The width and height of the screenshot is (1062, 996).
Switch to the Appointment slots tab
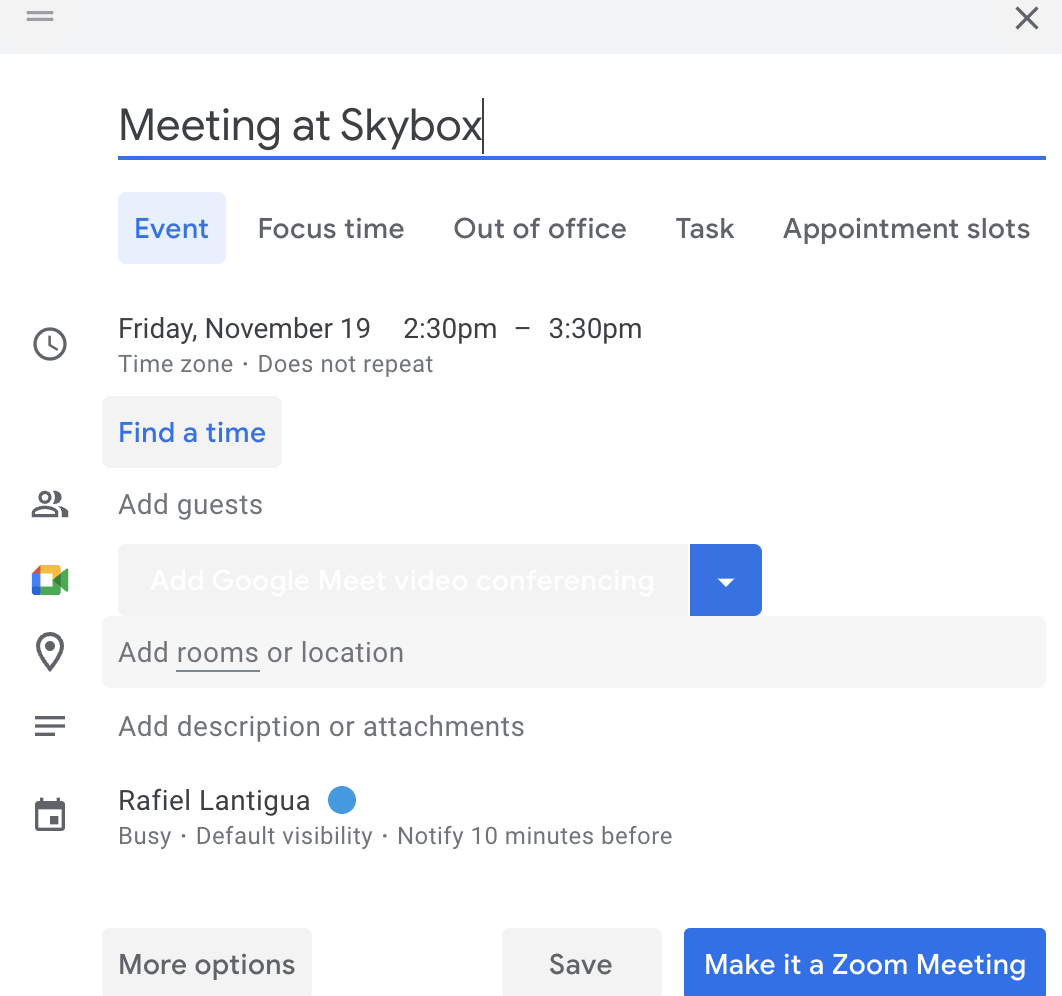(x=906, y=228)
